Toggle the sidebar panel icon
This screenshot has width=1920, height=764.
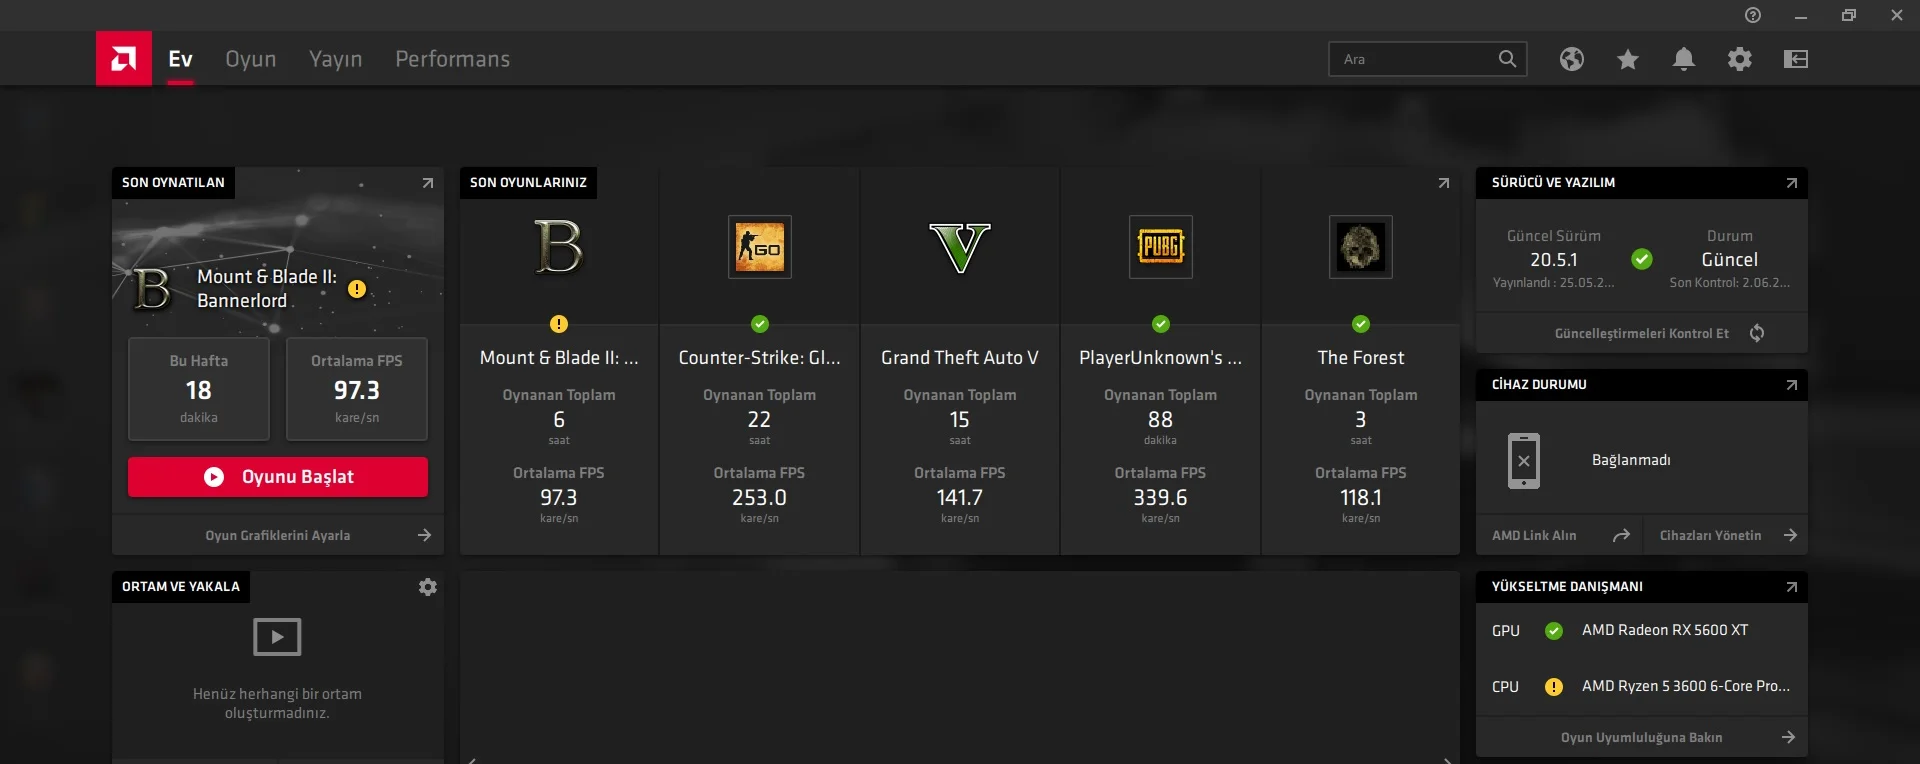[x=1796, y=59]
